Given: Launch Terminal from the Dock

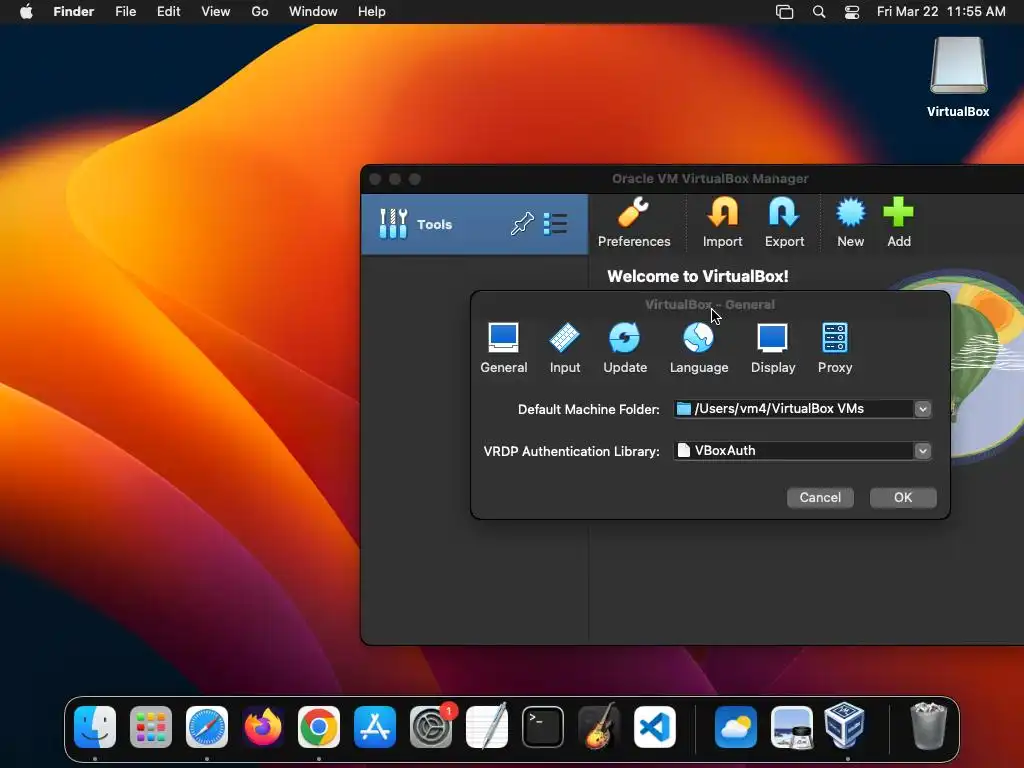Looking at the screenshot, I should click(543, 727).
